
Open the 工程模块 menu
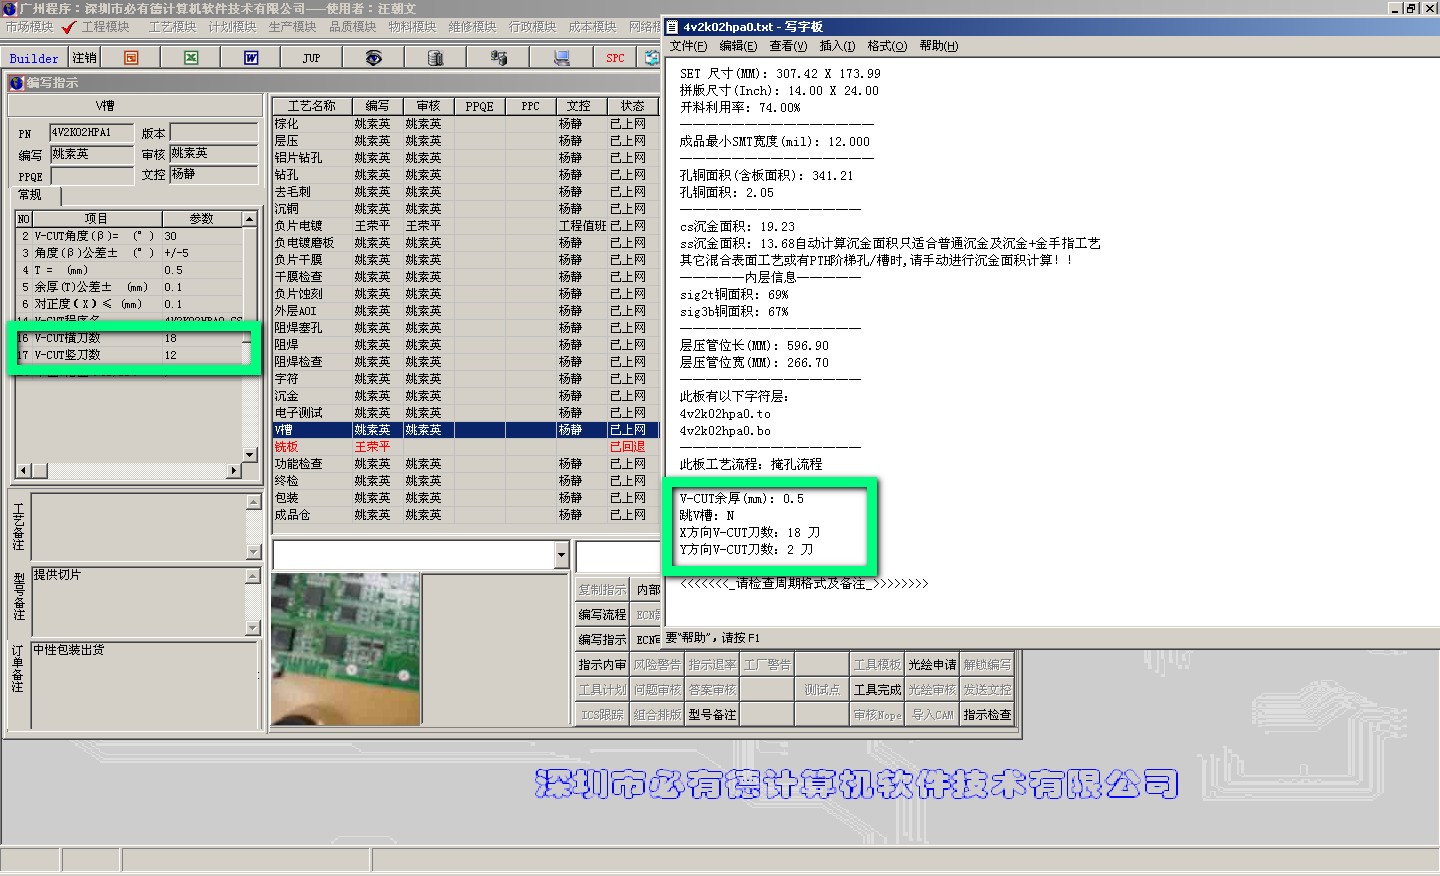(x=105, y=27)
